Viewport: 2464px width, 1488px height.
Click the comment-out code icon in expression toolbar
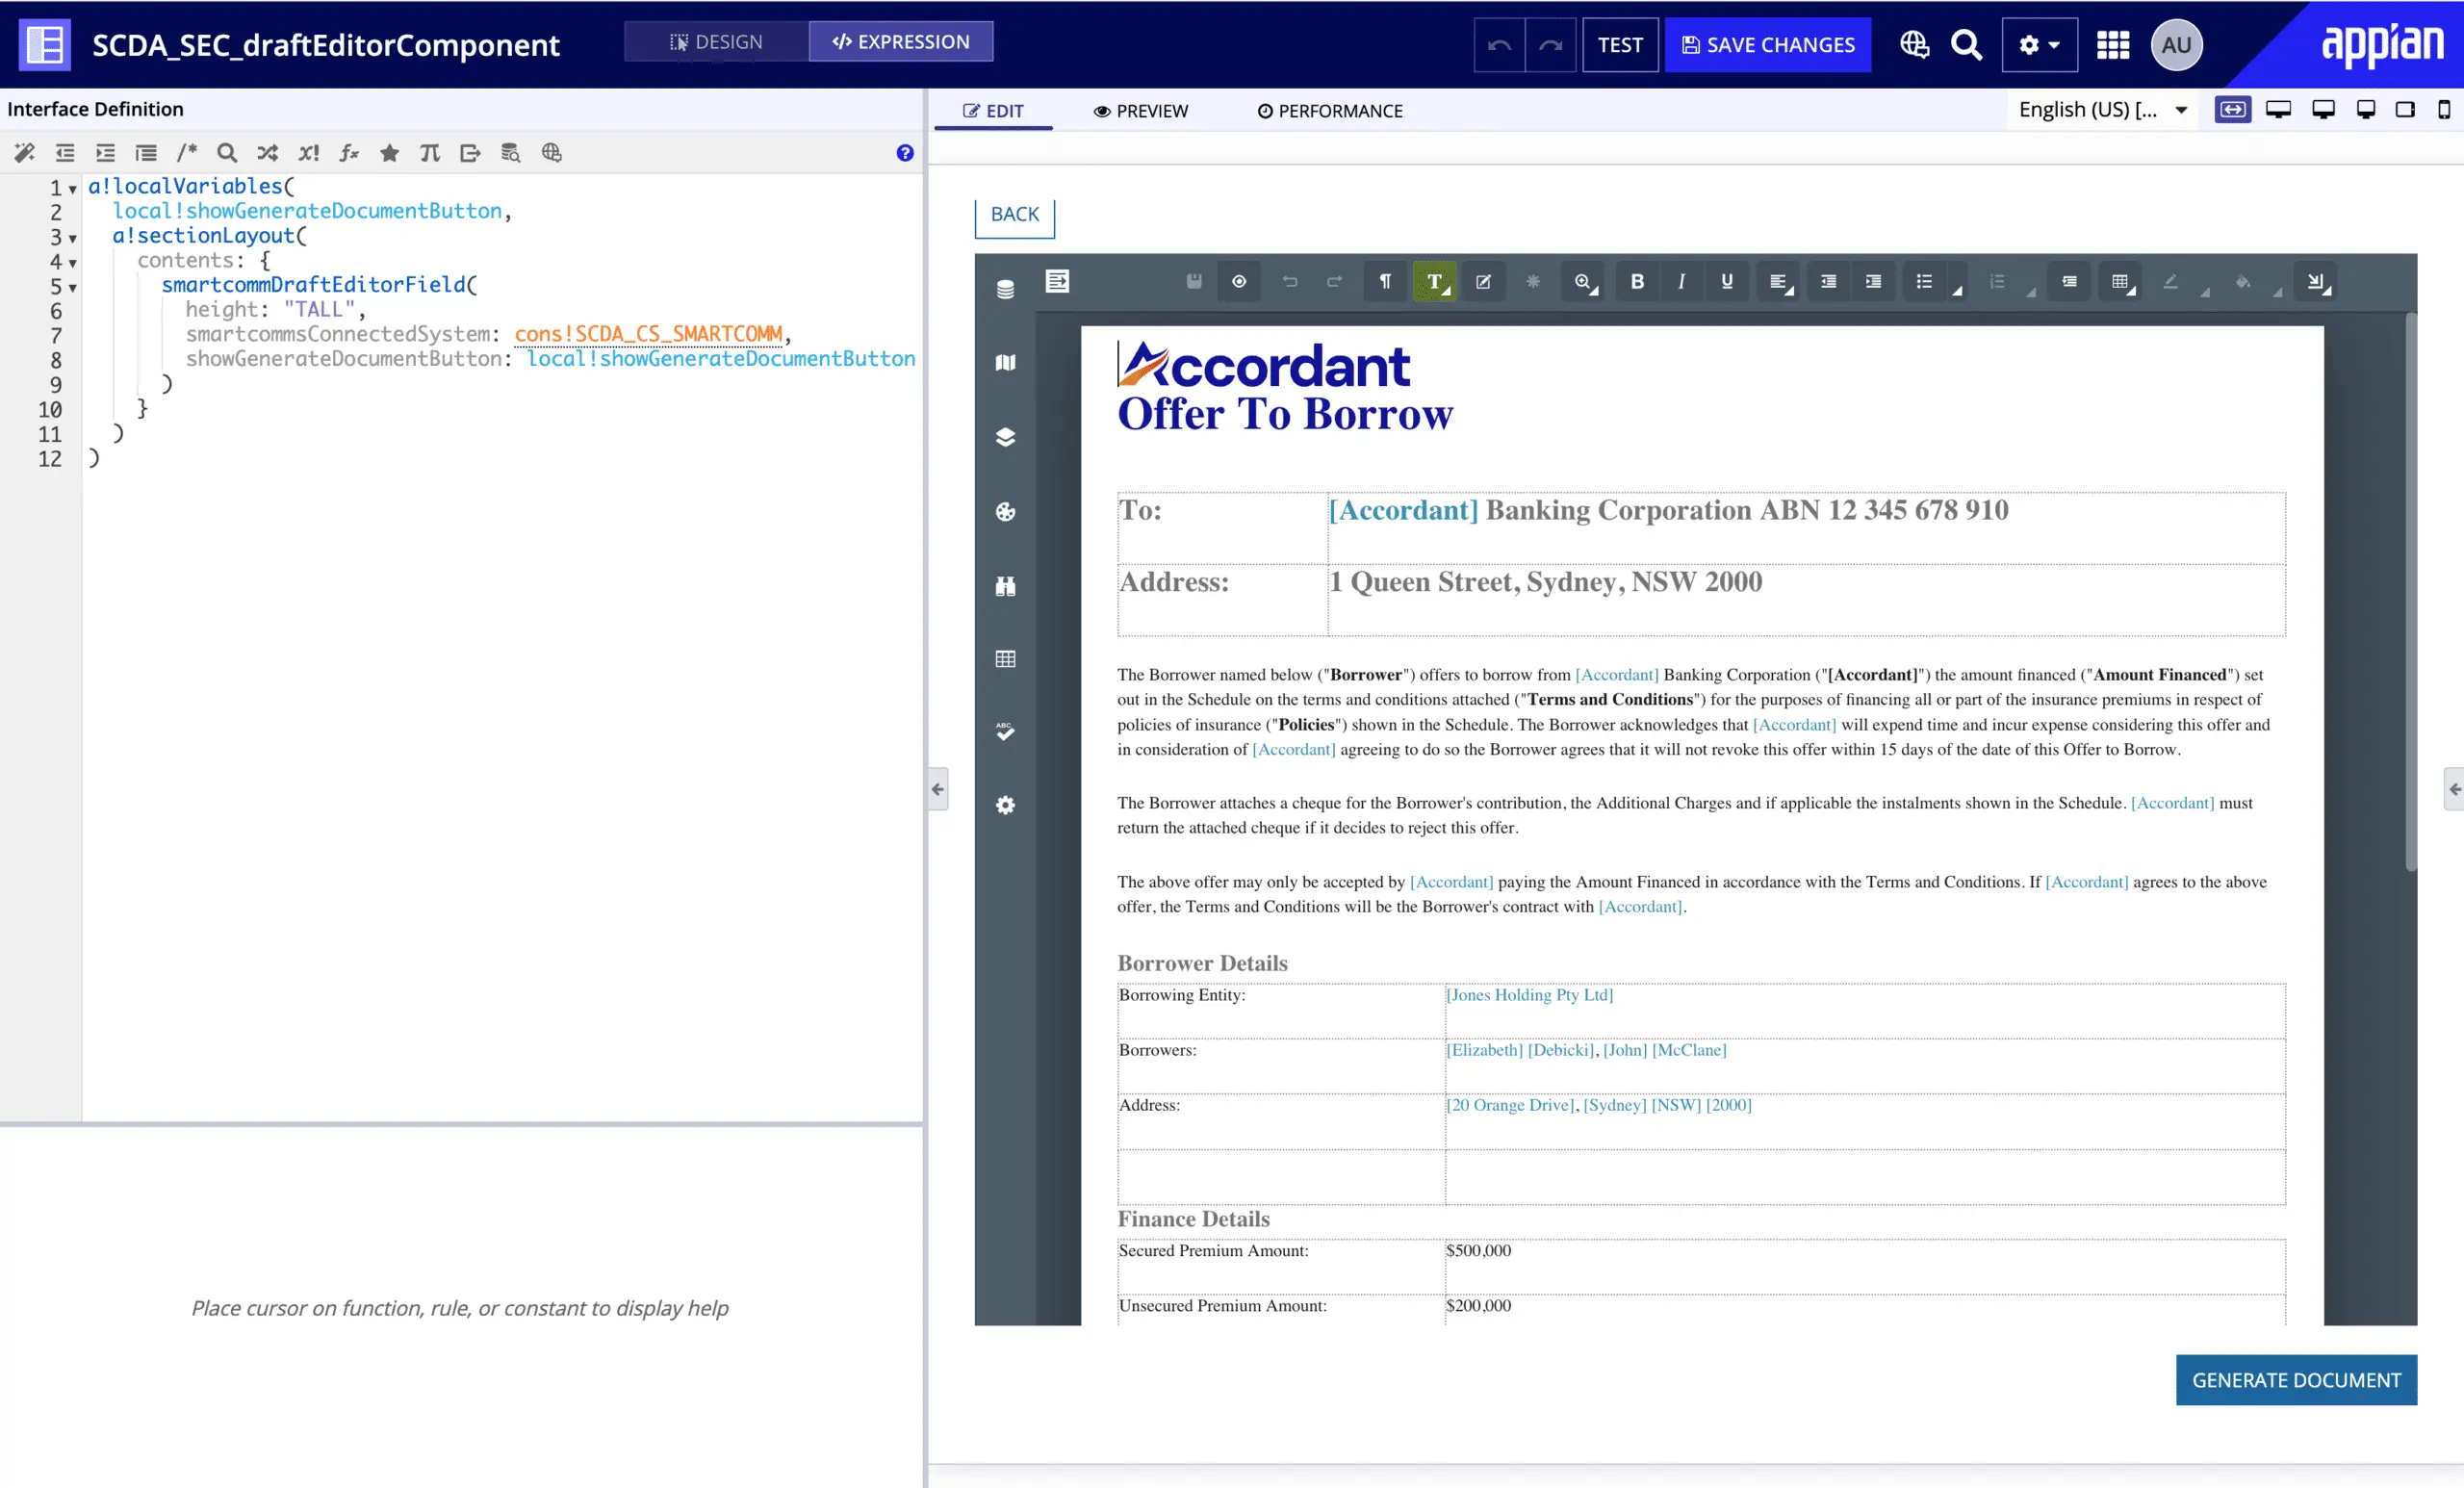click(x=186, y=153)
